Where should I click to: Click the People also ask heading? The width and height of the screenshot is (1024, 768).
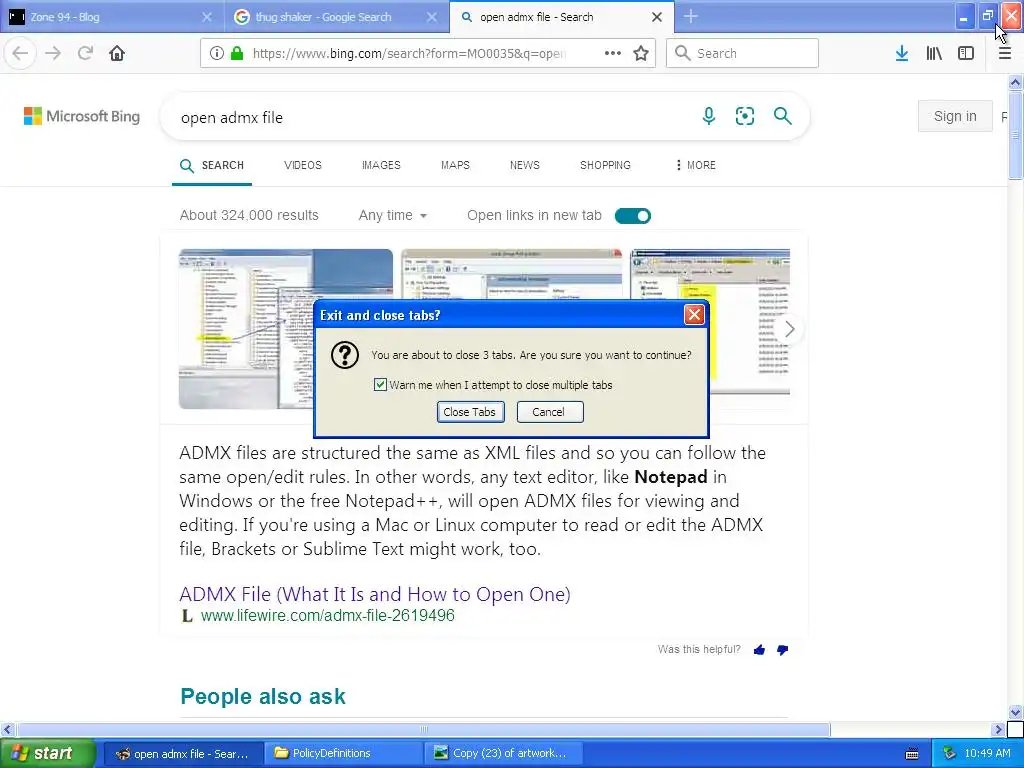[263, 696]
